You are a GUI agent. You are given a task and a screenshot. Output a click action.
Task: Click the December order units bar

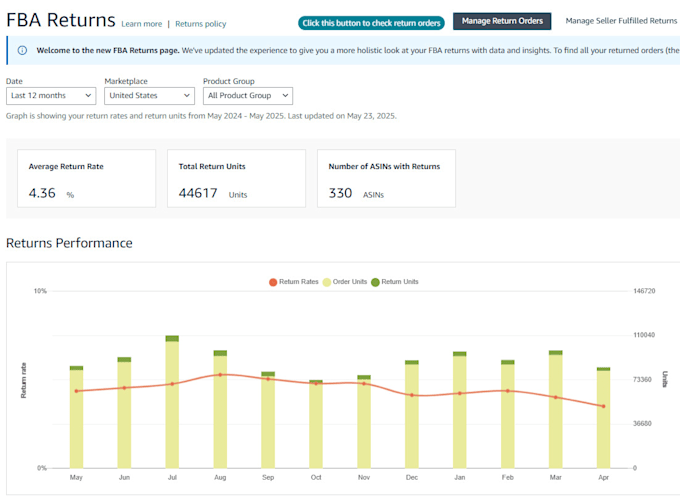[x=412, y=416]
